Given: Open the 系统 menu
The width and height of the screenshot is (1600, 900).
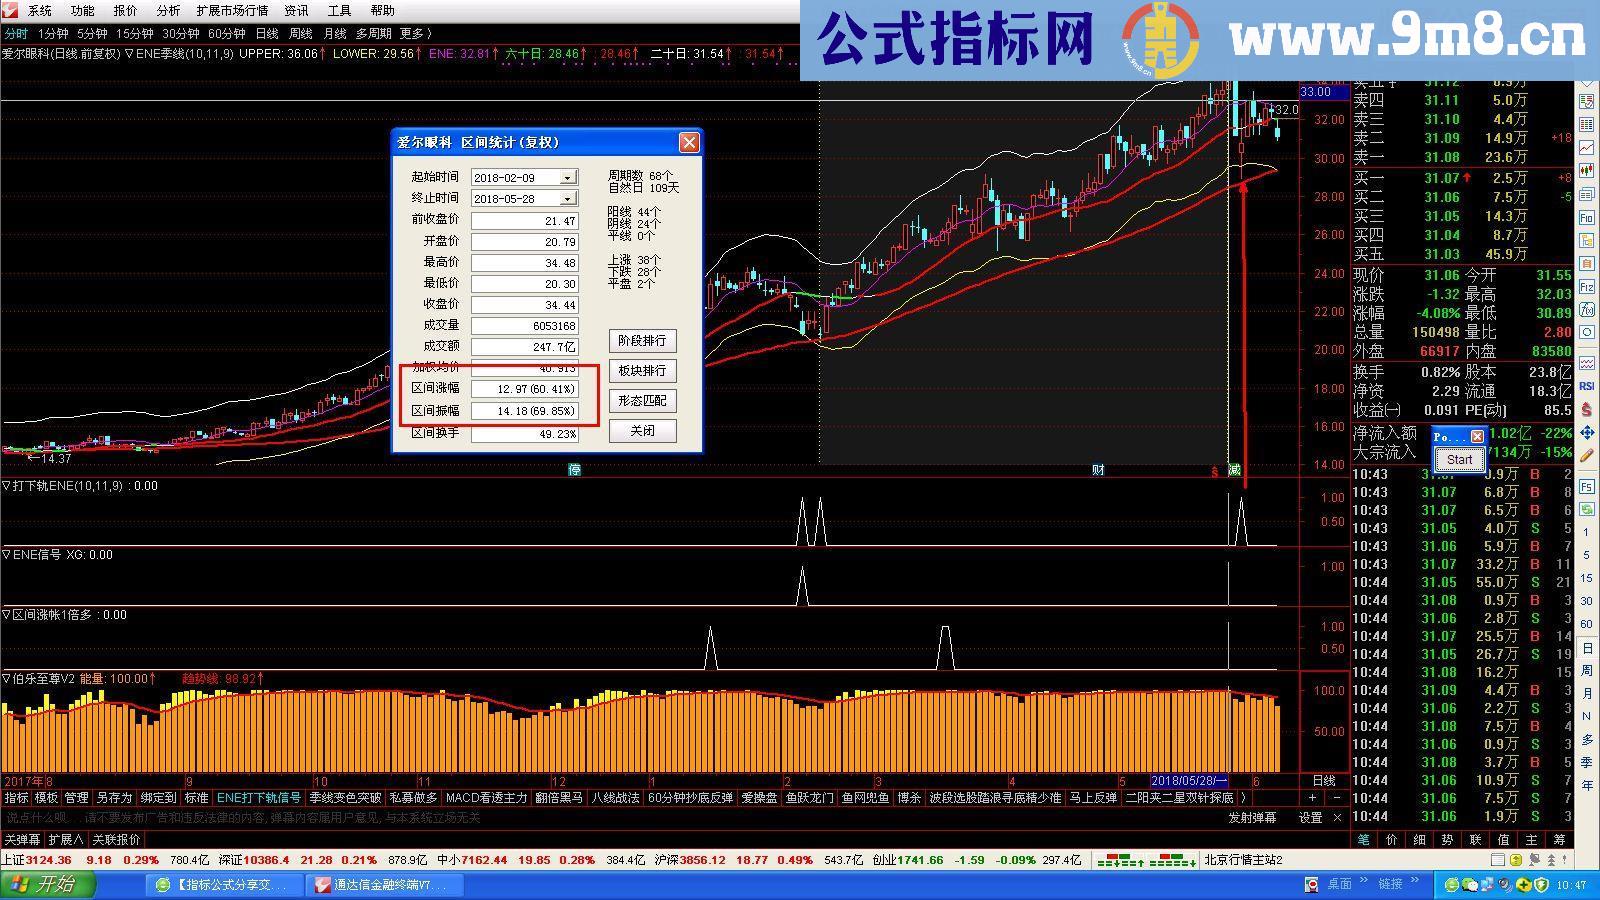Looking at the screenshot, I should coord(40,10).
